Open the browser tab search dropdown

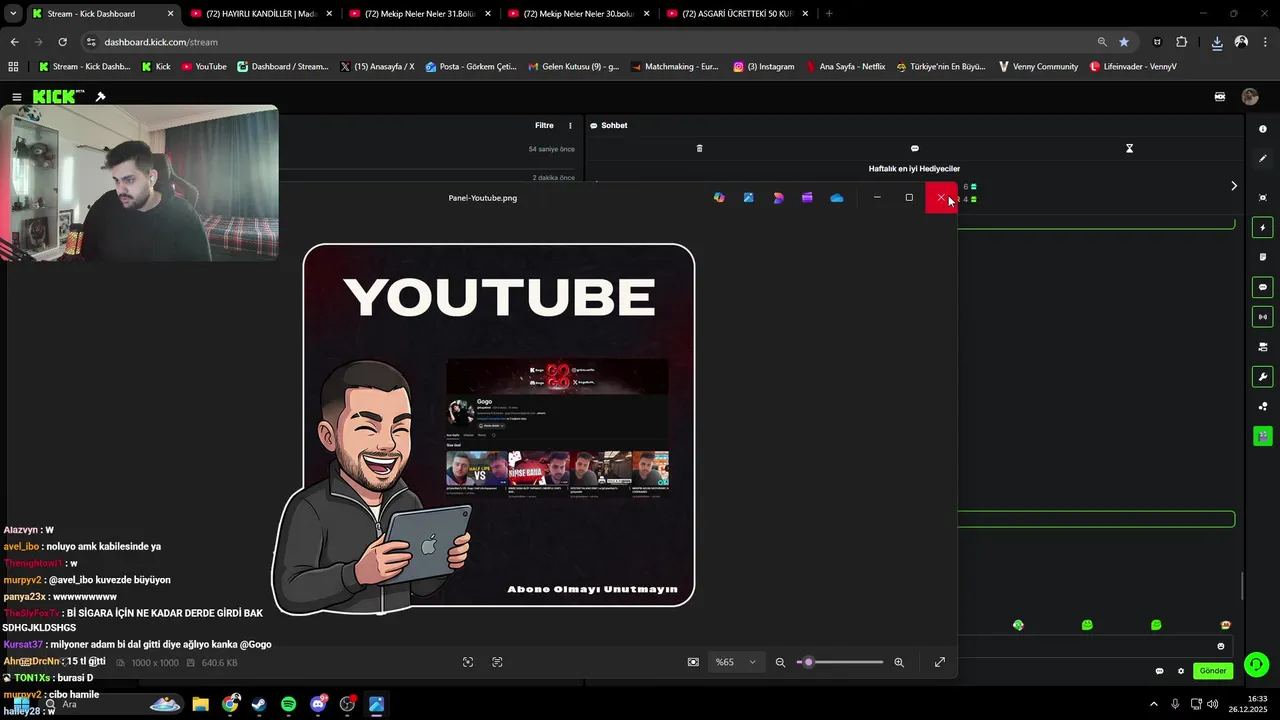click(x=13, y=14)
